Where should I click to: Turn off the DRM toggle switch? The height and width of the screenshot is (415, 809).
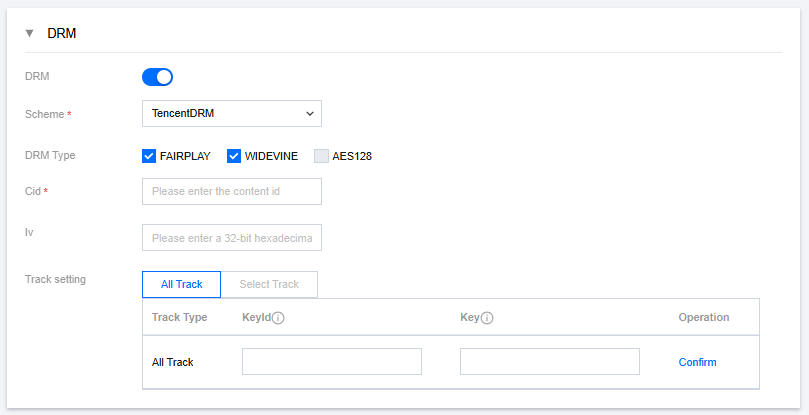click(158, 77)
